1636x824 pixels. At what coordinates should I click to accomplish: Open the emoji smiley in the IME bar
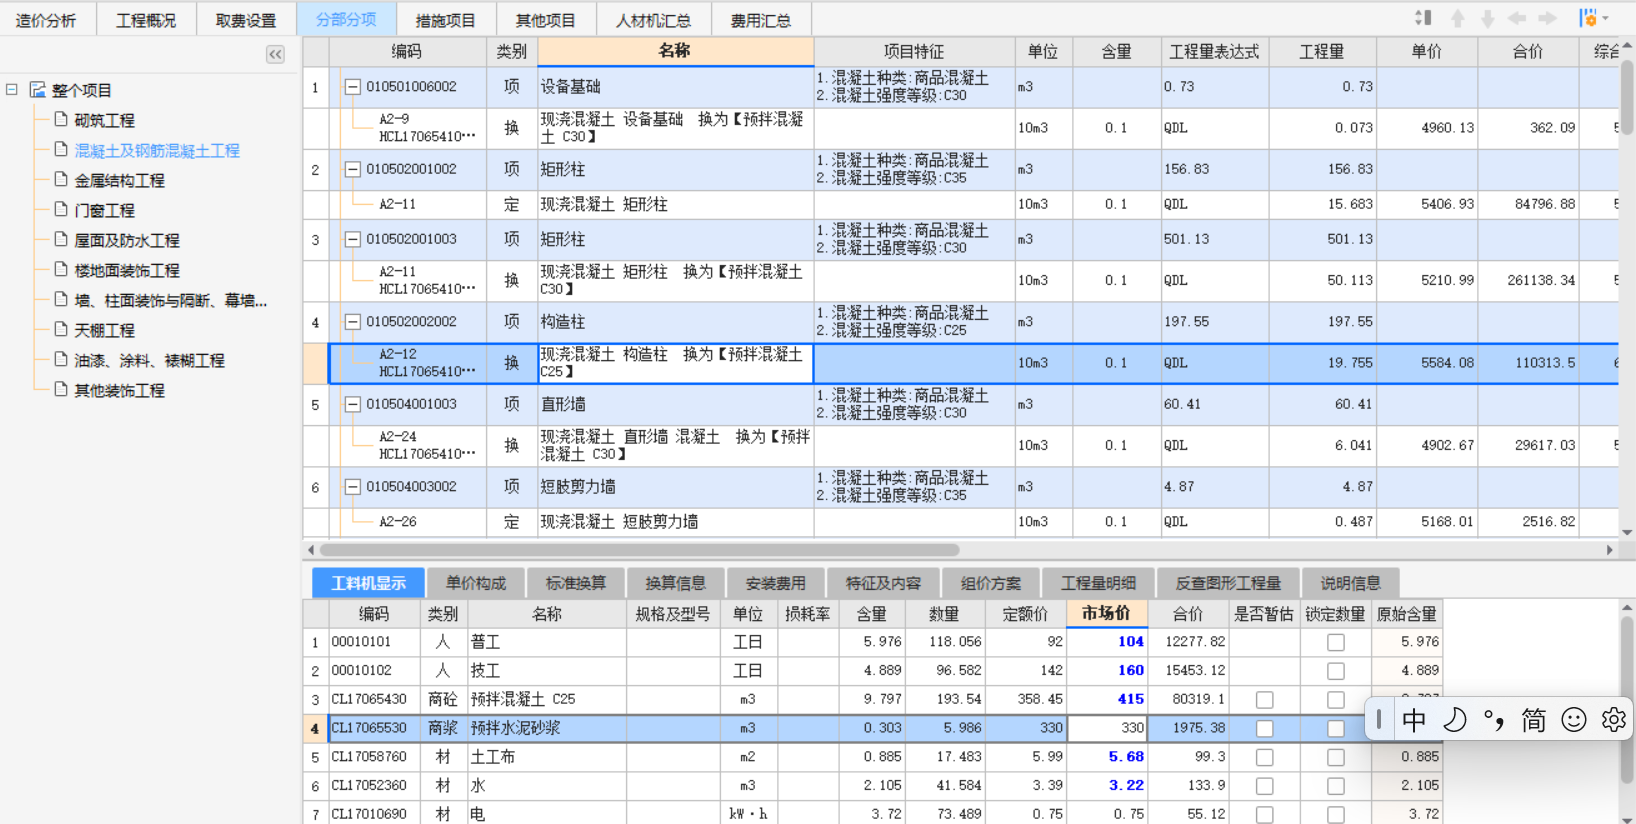pyautogui.click(x=1574, y=720)
